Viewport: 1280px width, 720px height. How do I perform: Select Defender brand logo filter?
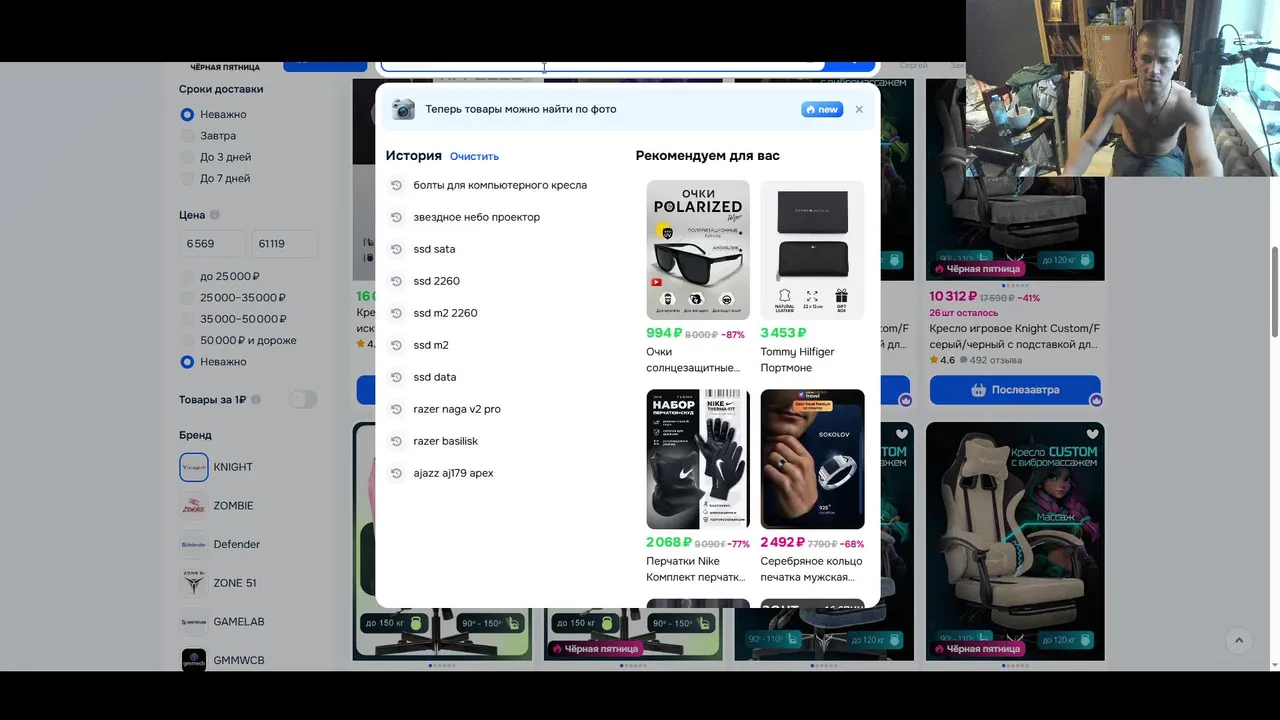tap(194, 544)
